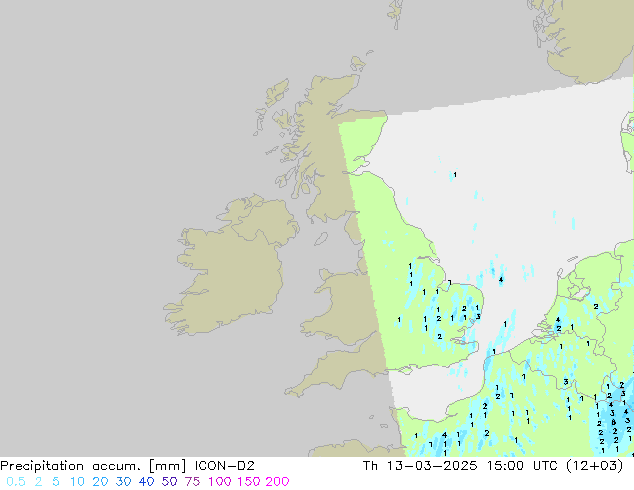Click the 200 mm legend value

point(277,482)
